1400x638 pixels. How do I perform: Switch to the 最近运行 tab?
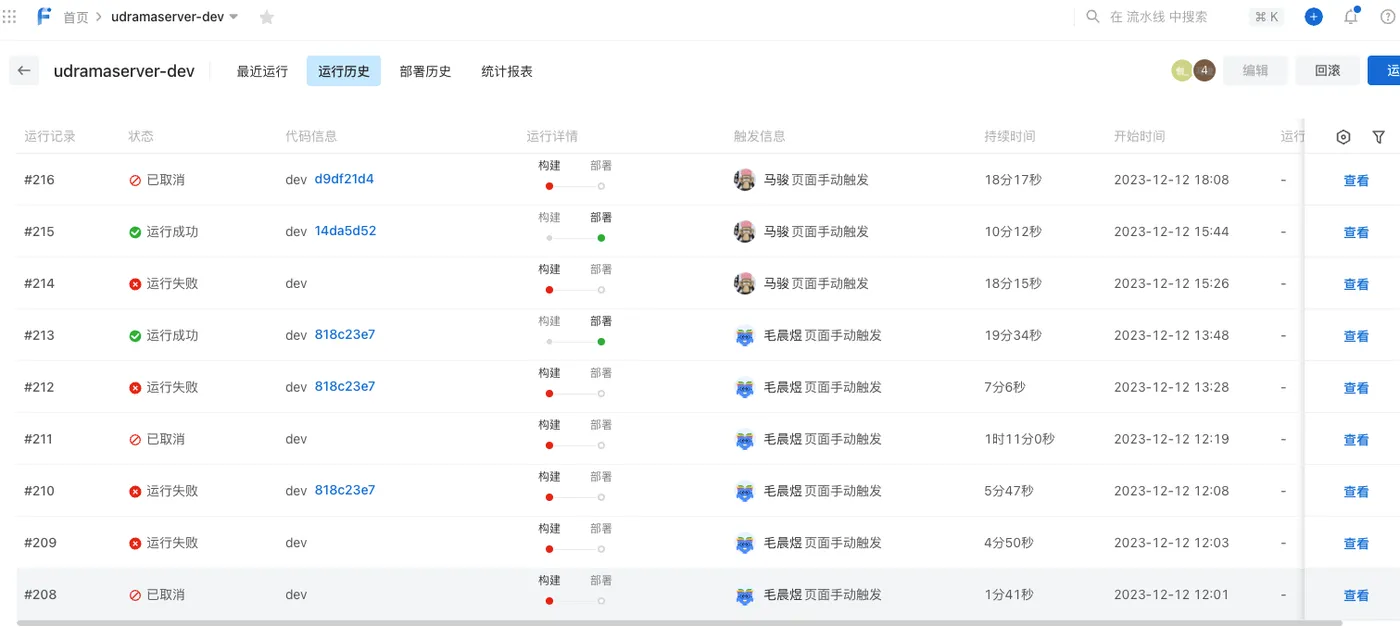pos(262,71)
